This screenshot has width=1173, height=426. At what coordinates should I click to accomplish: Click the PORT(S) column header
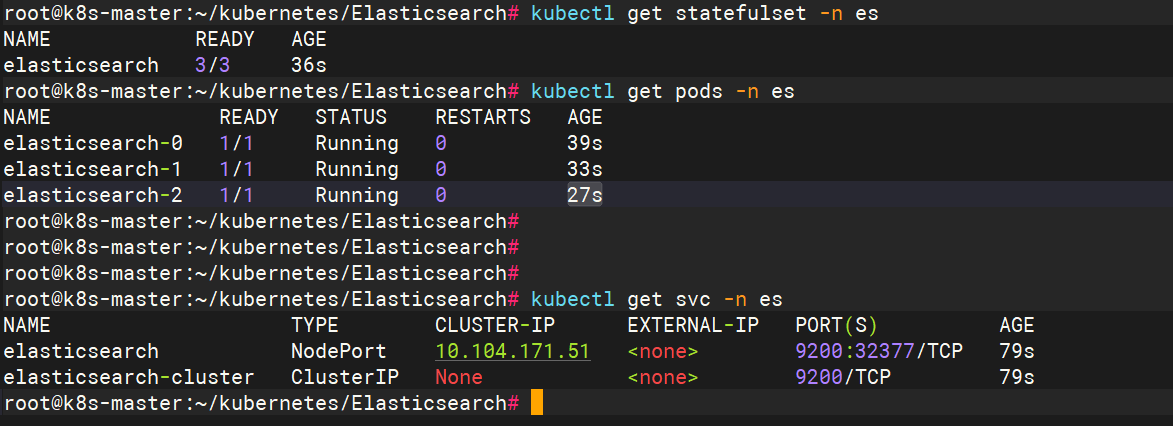click(836, 325)
